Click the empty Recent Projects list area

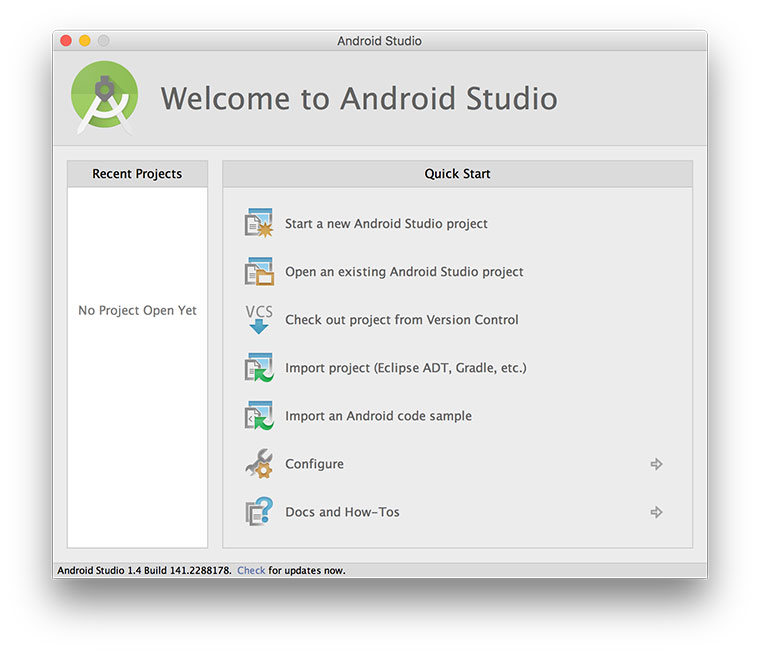coord(137,420)
